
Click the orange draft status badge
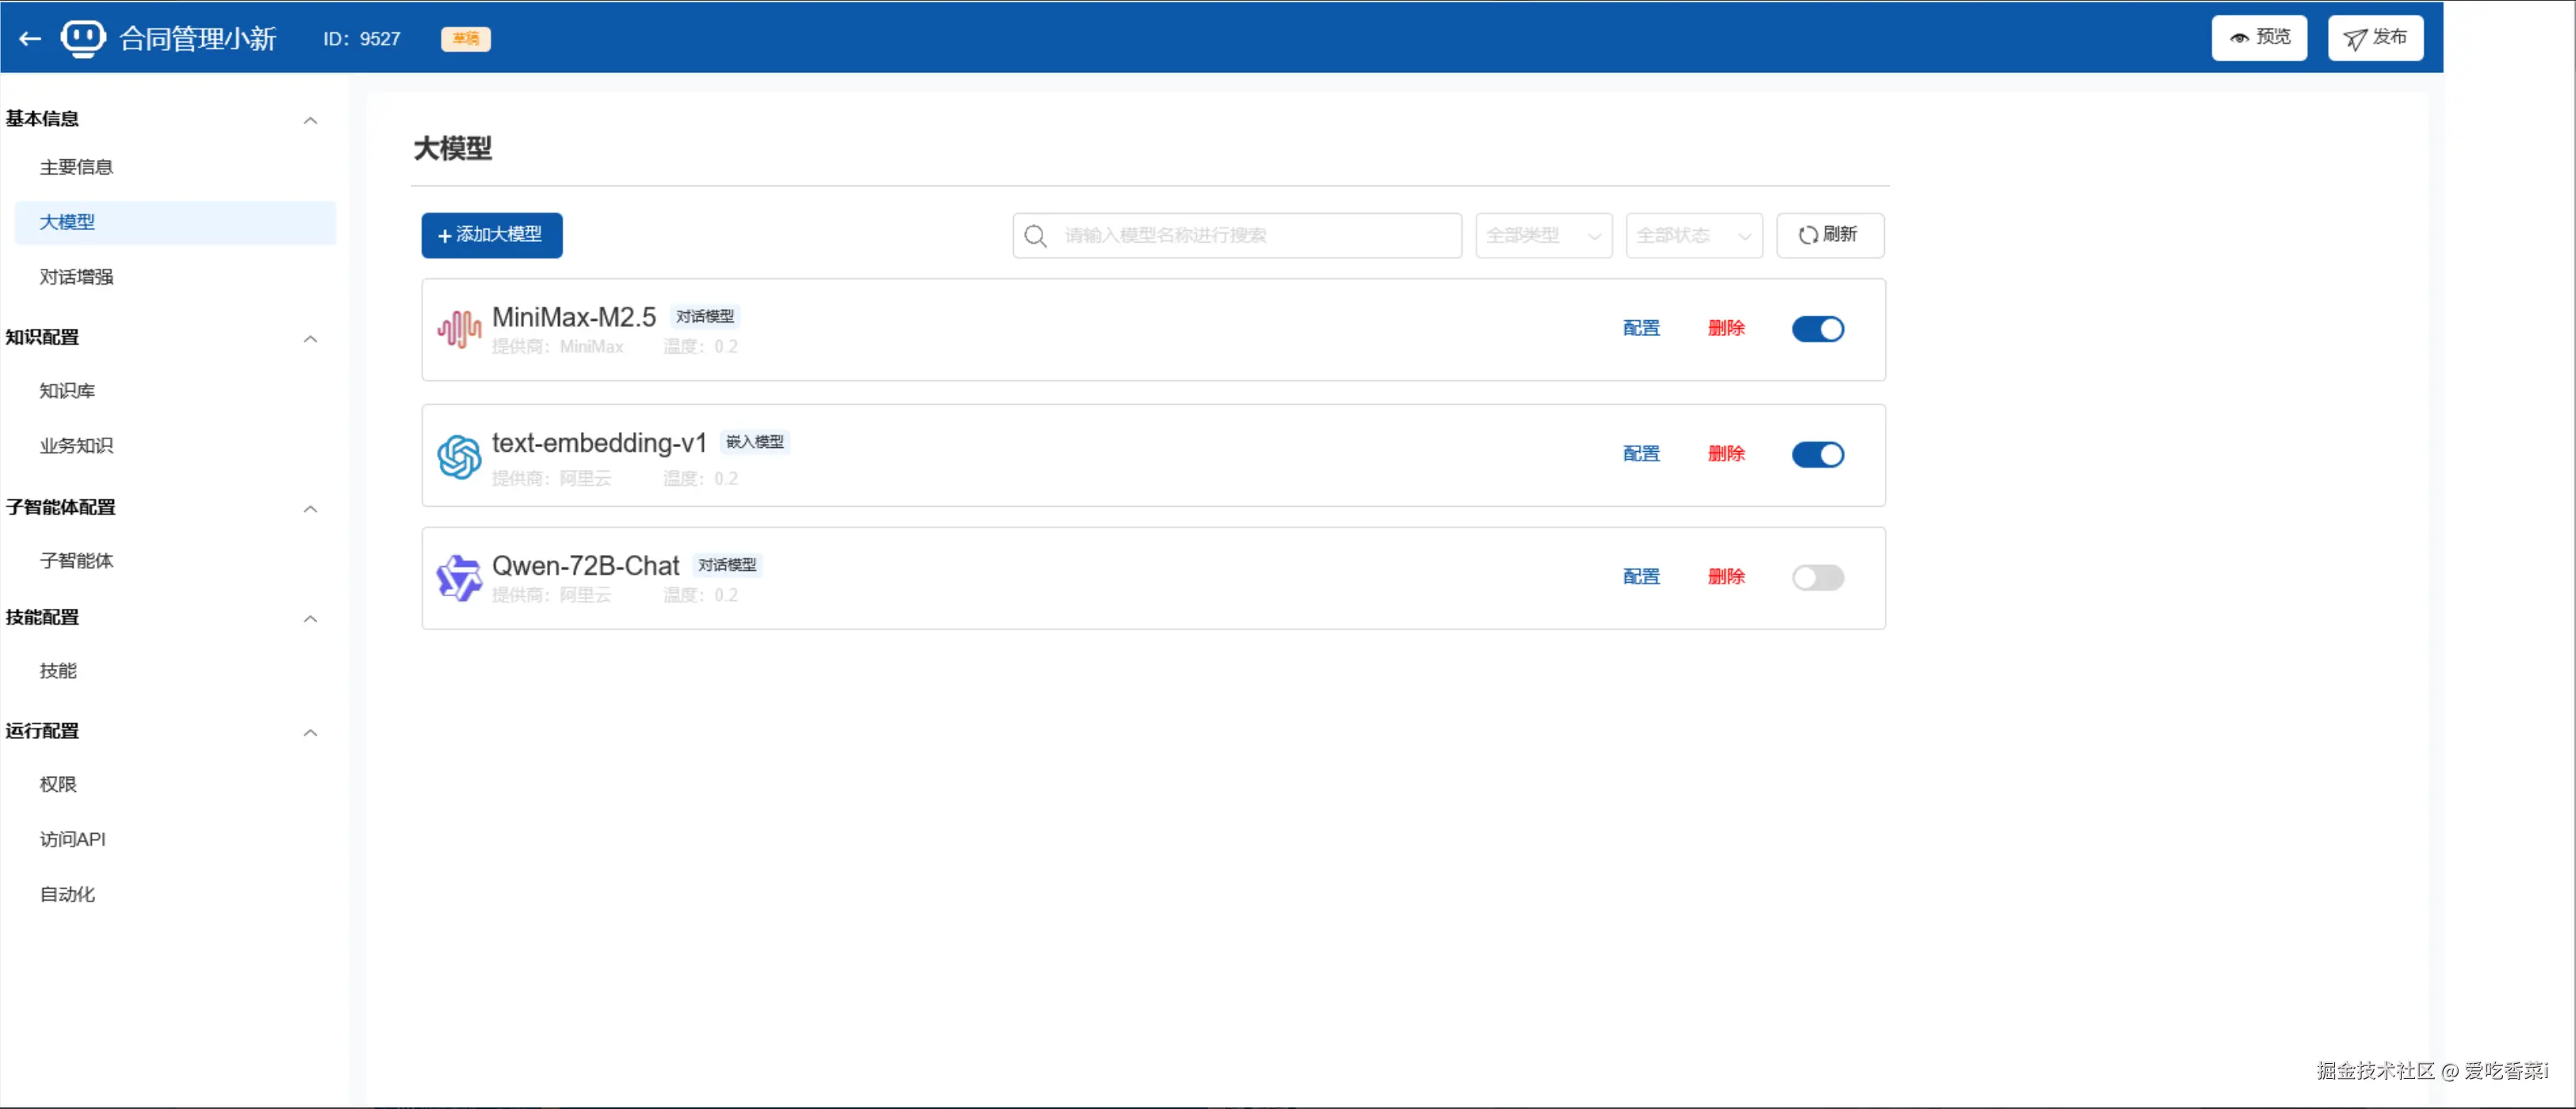465,39
